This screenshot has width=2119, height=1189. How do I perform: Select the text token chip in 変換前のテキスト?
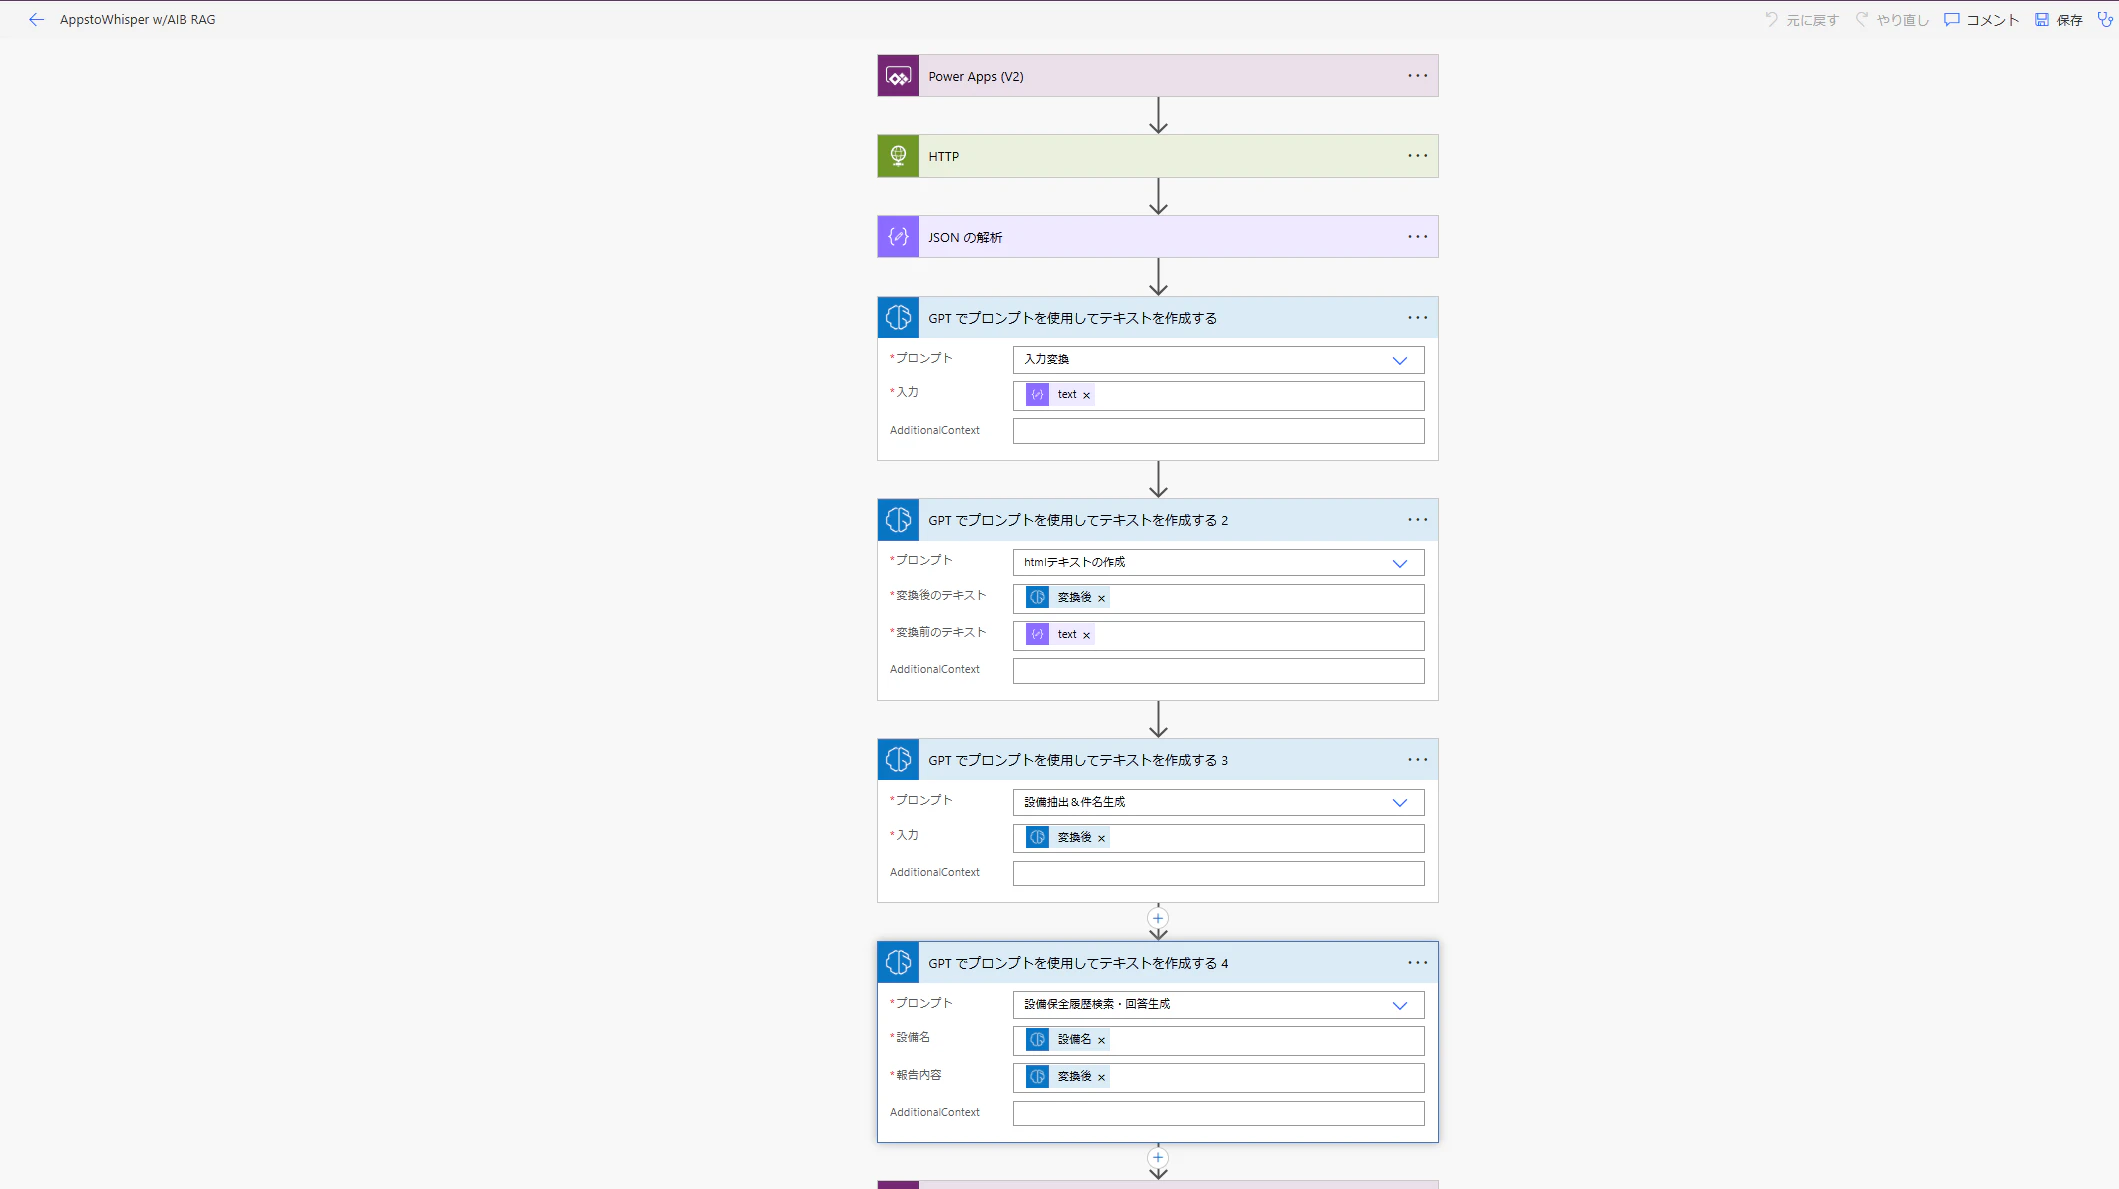click(x=1060, y=636)
